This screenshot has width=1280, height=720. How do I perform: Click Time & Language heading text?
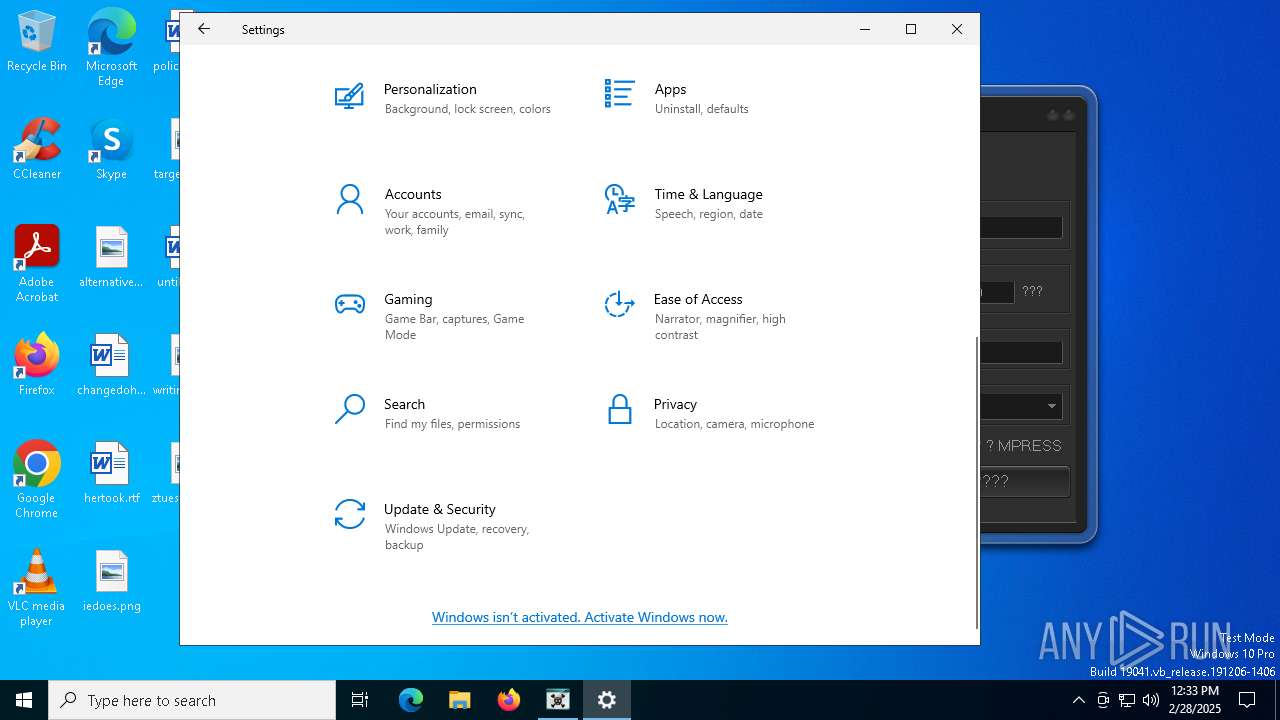click(x=708, y=194)
